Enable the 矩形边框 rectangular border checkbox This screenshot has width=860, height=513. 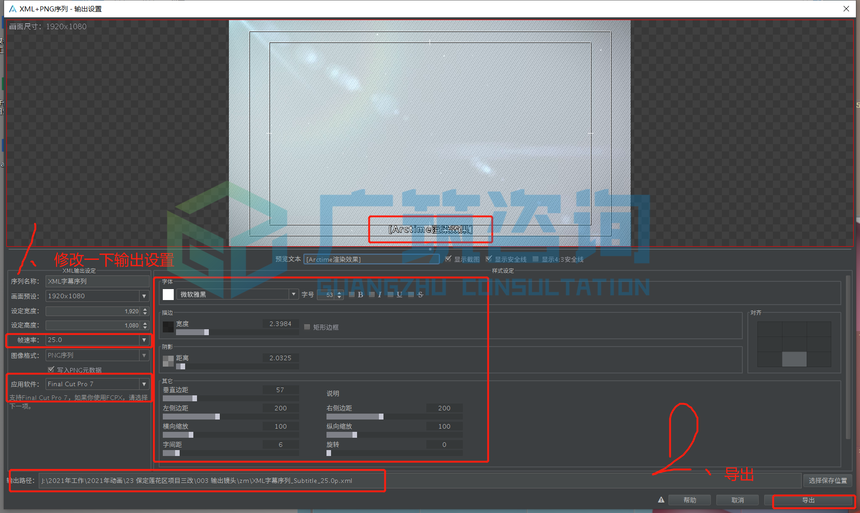(307, 327)
